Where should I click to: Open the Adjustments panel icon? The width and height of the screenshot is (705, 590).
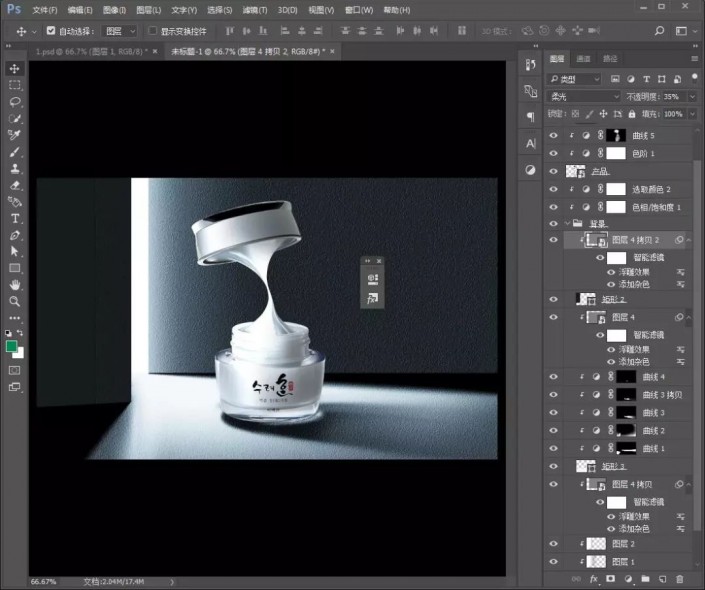(x=531, y=170)
